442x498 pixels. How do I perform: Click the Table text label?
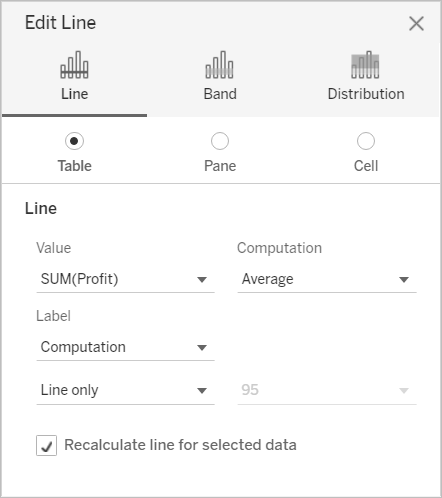pyautogui.click(x=75, y=166)
